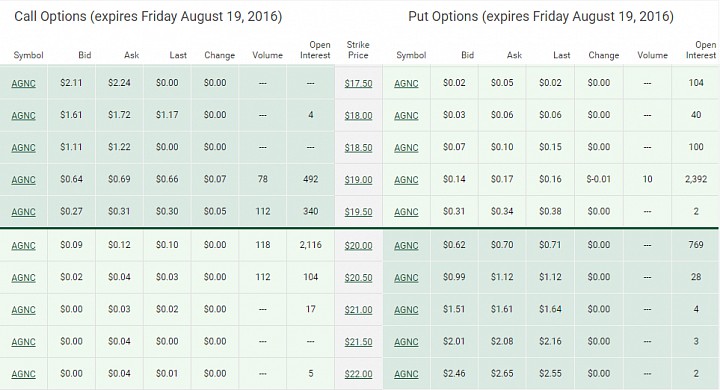Select the $21.50 strike price

coord(358,342)
